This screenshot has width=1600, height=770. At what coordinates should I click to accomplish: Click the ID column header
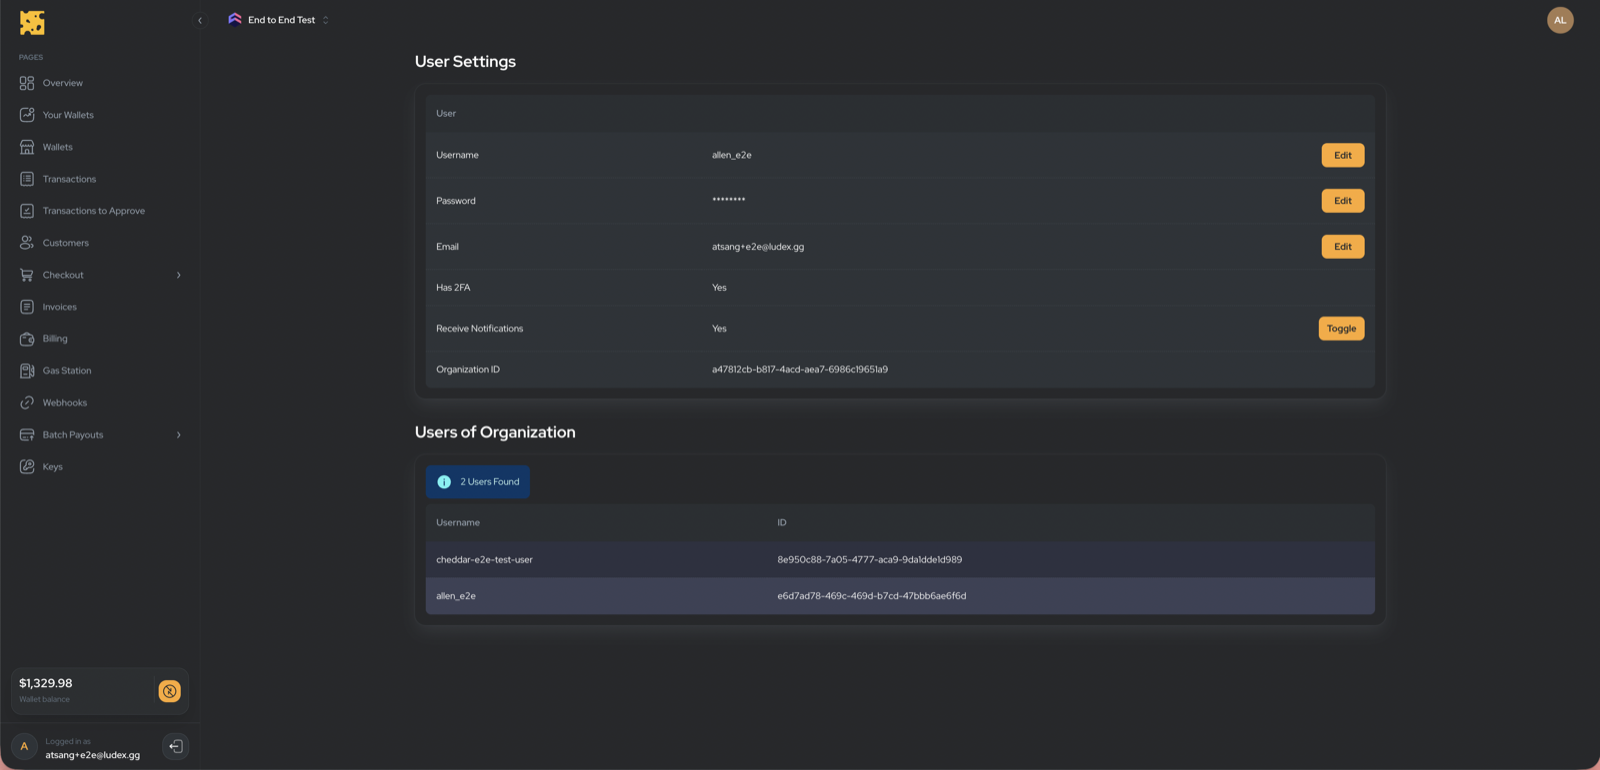(x=782, y=523)
